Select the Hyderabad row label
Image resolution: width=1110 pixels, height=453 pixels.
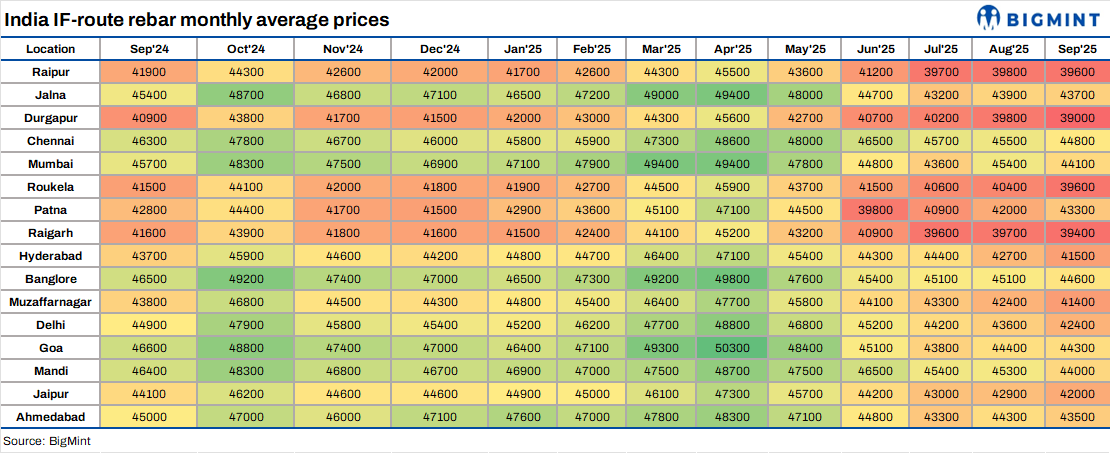pos(50,256)
